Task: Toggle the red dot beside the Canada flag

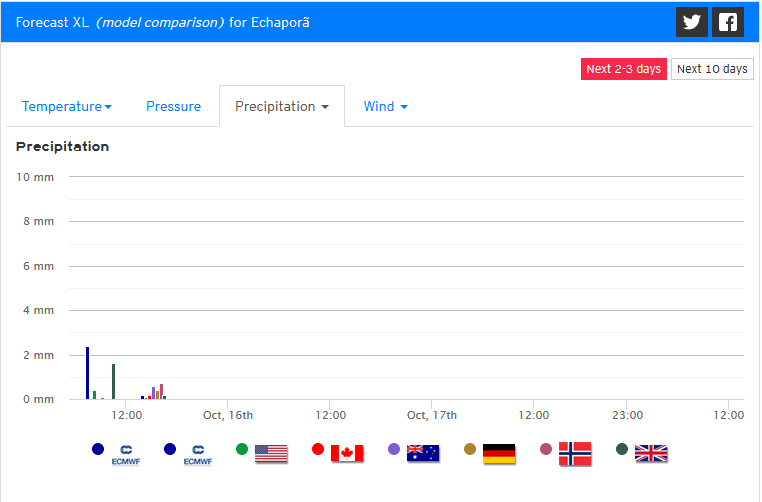Action: coord(318,450)
